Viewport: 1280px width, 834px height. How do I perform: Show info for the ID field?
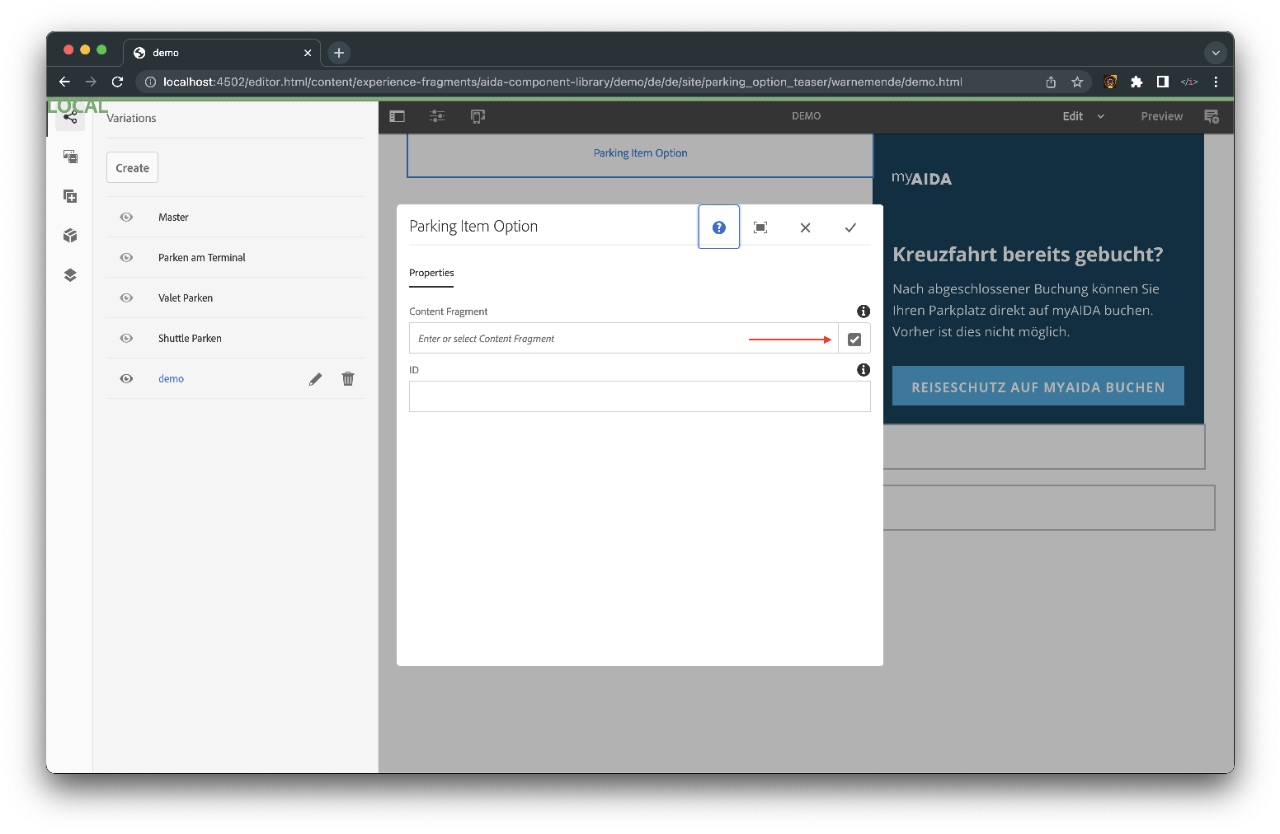click(863, 370)
